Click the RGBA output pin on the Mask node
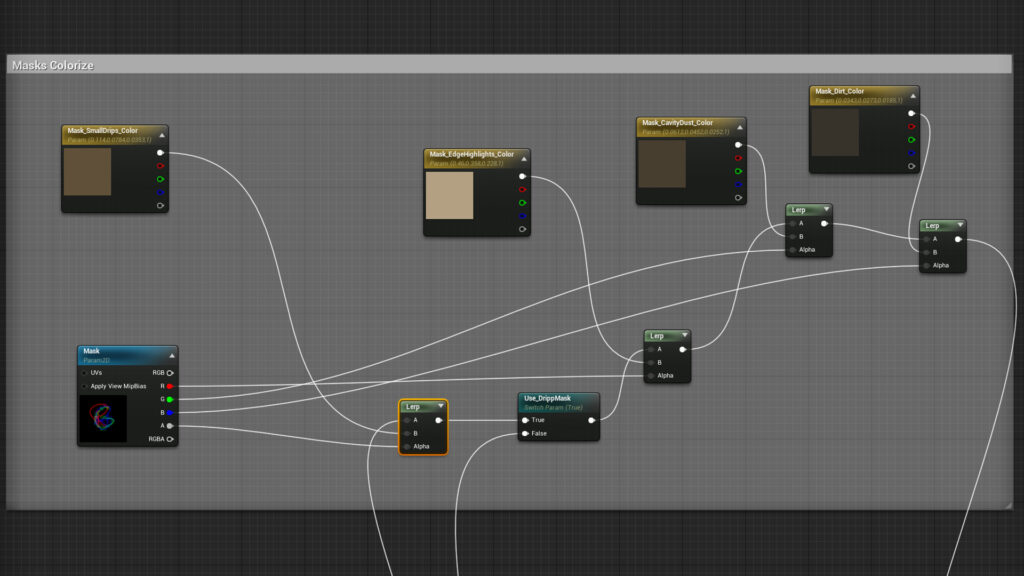Image resolution: width=1024 pixels, height=576 pixels. pos(171,438)
